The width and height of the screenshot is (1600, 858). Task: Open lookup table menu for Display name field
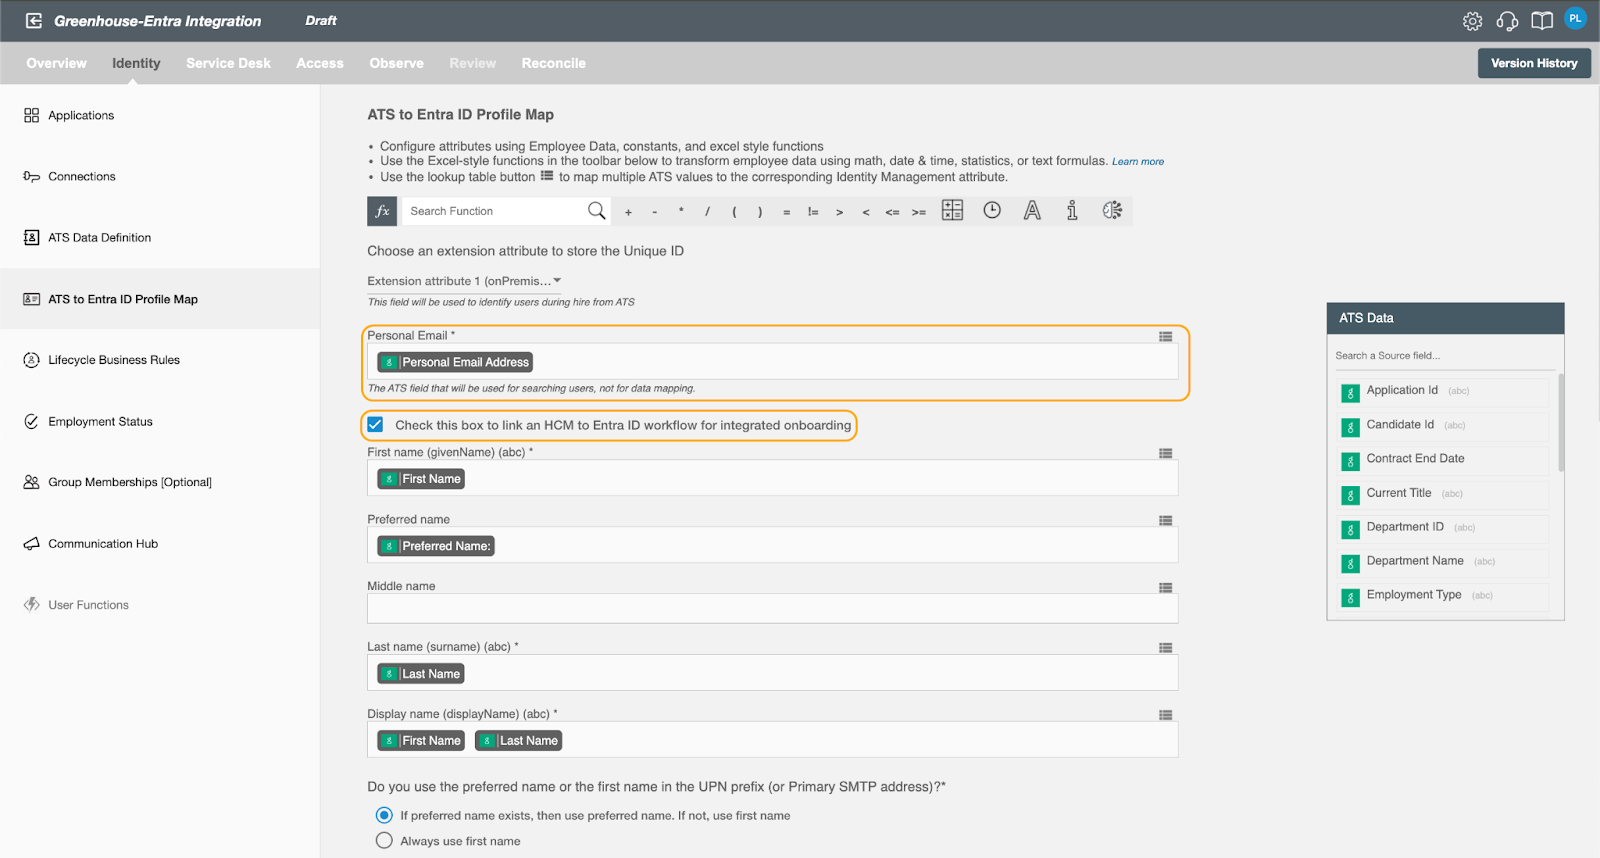point(1165,715)
